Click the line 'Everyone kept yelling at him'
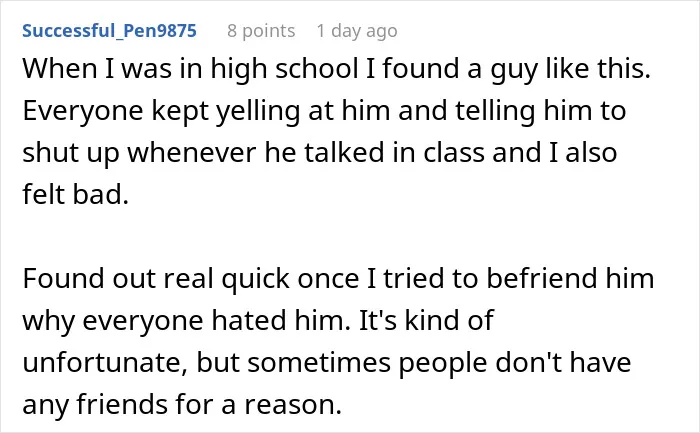The width and height of the screenshot is (700, 433). [324, 111]
